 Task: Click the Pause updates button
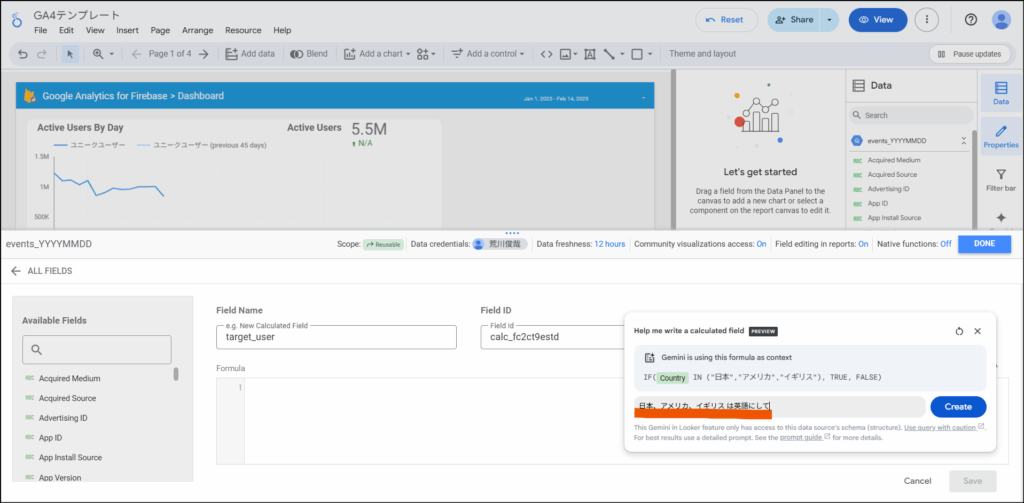tap(969, 54)
